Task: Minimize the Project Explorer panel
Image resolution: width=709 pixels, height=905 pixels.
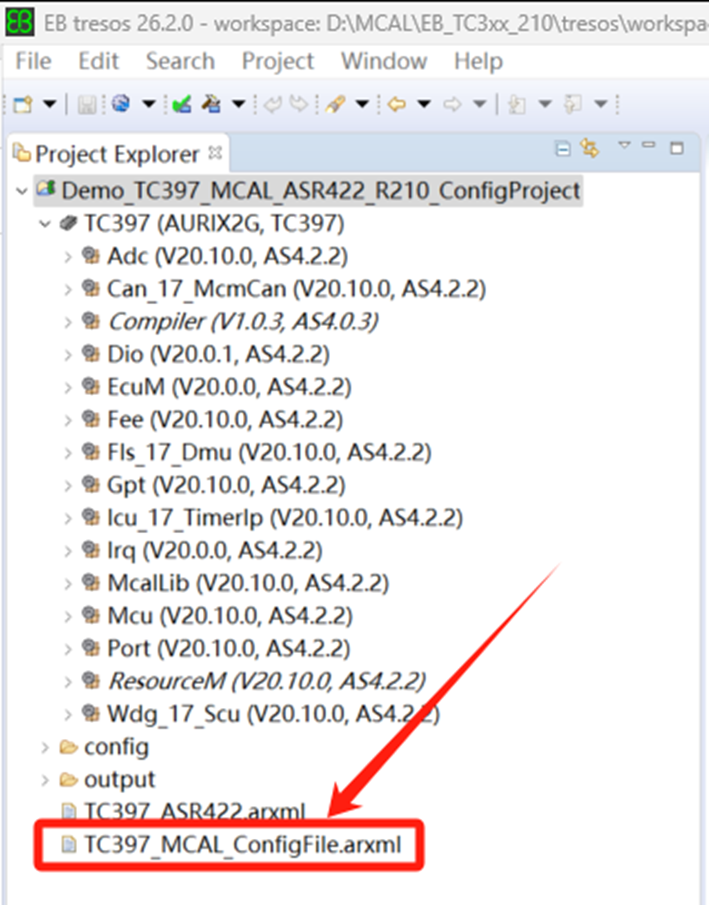Action: pyautogui.click(x=649, y=145)
